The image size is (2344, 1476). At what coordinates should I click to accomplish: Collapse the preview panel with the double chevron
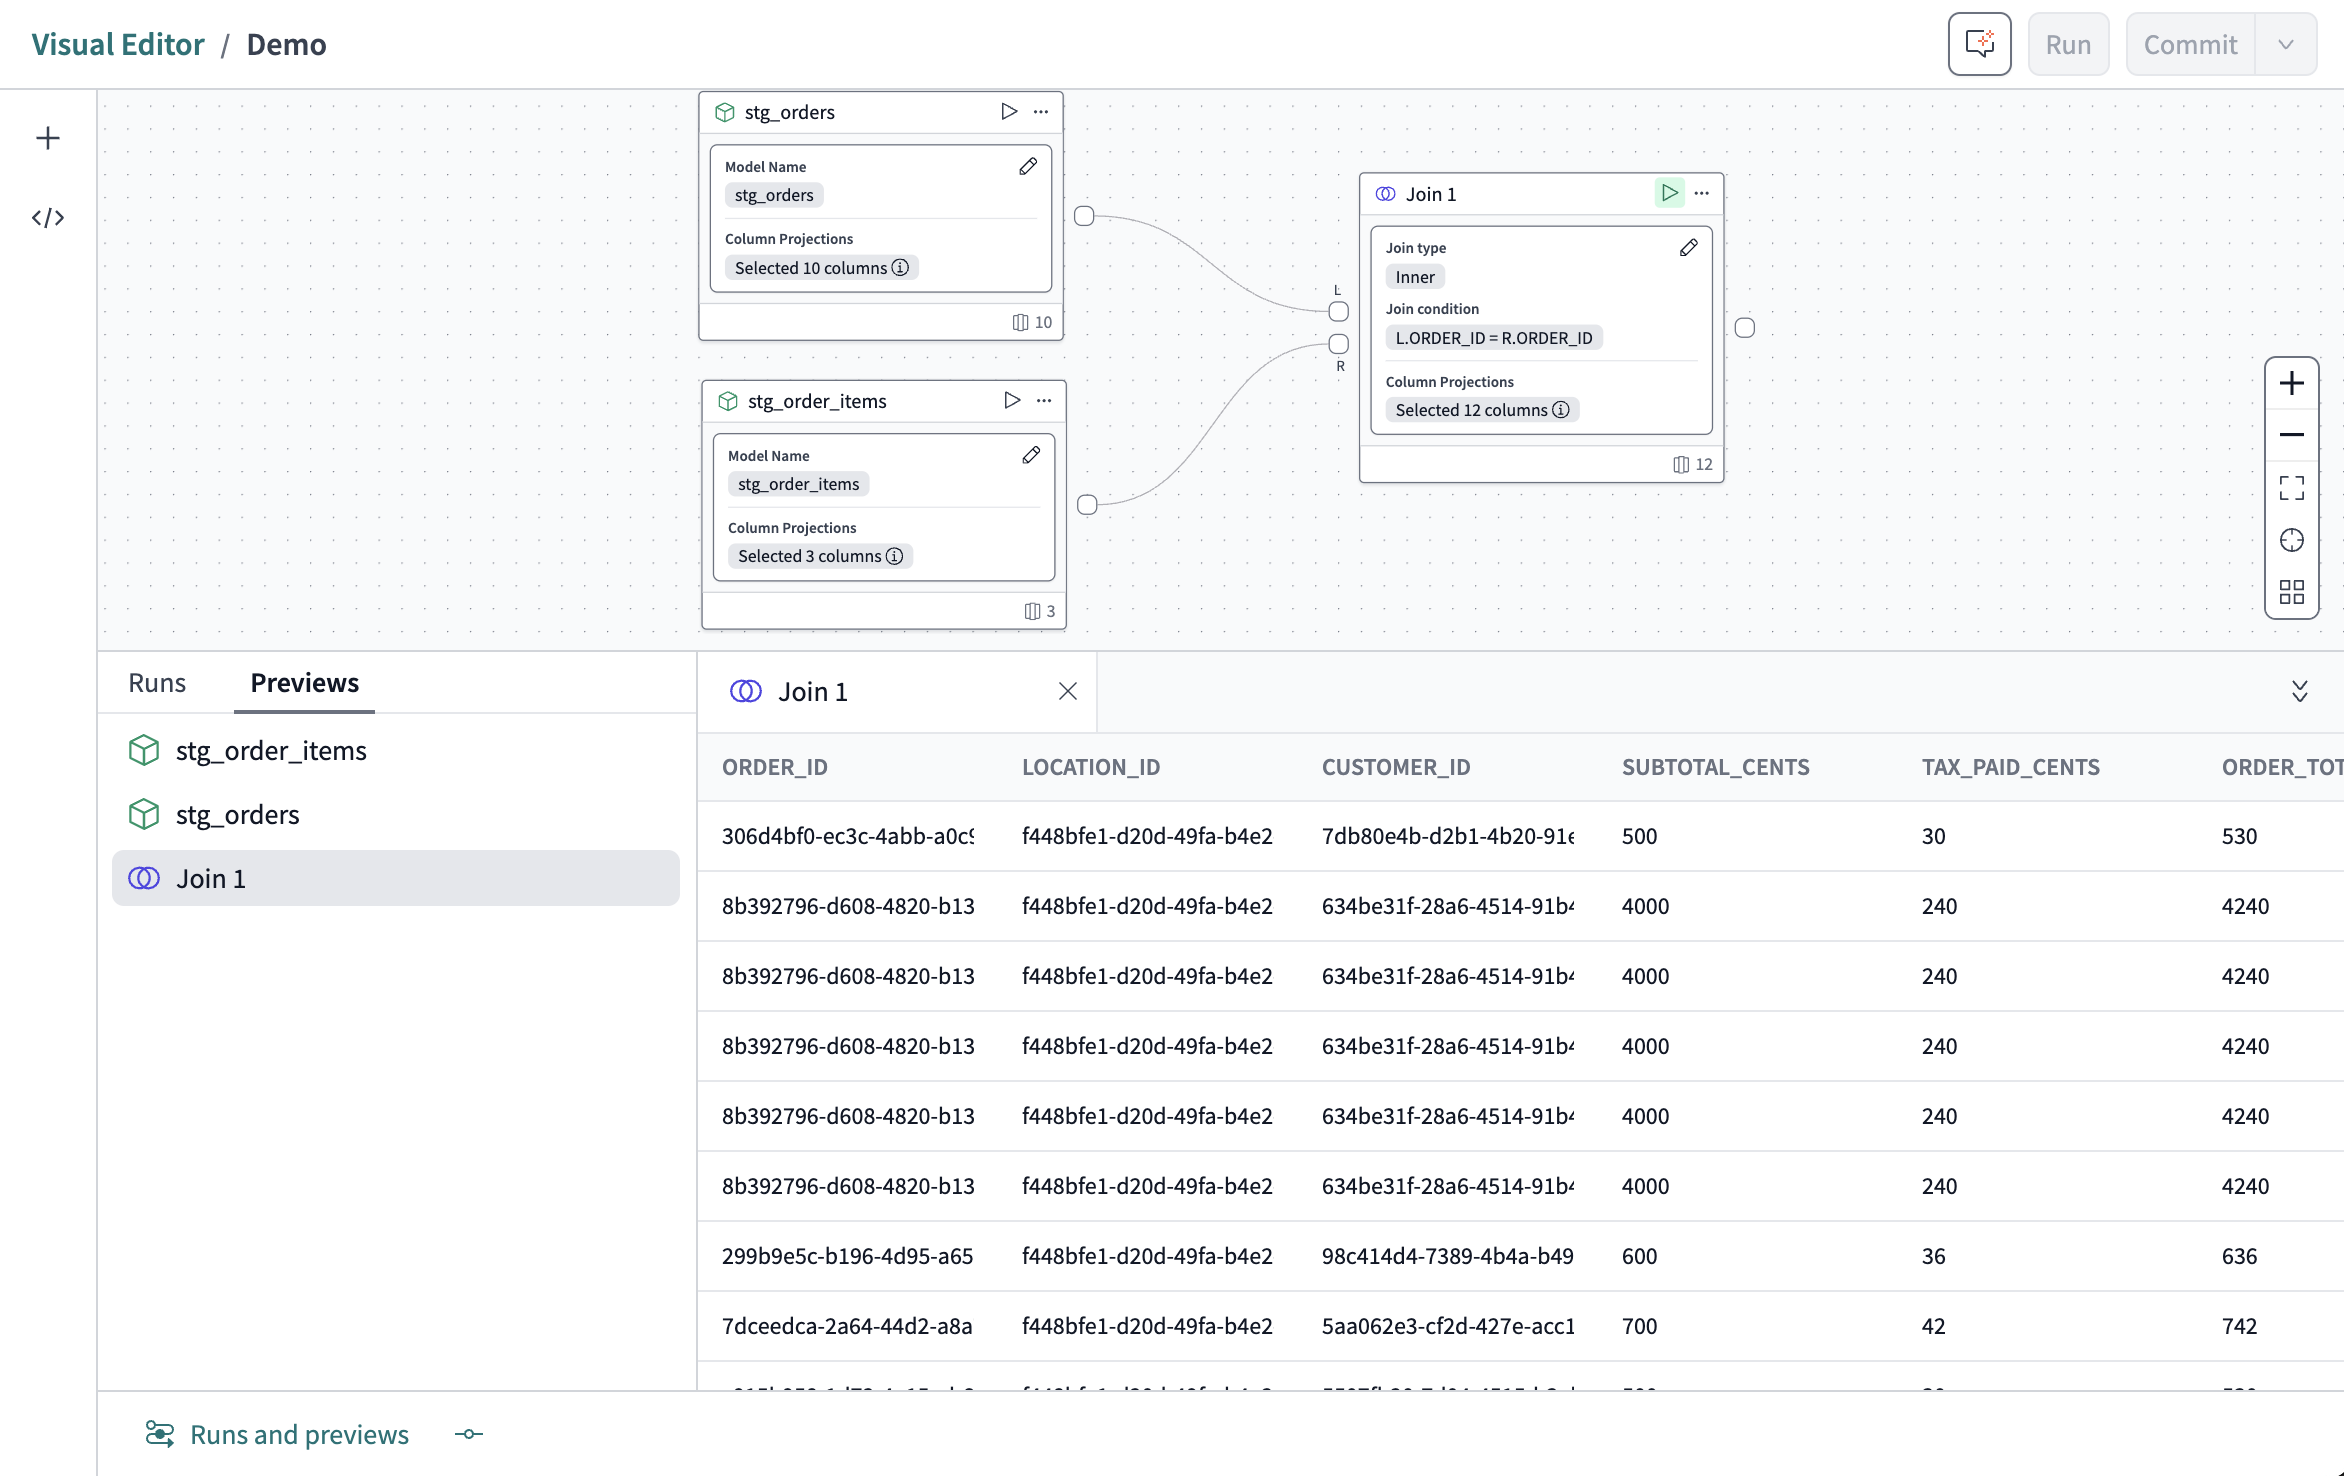click(2299, 691)
